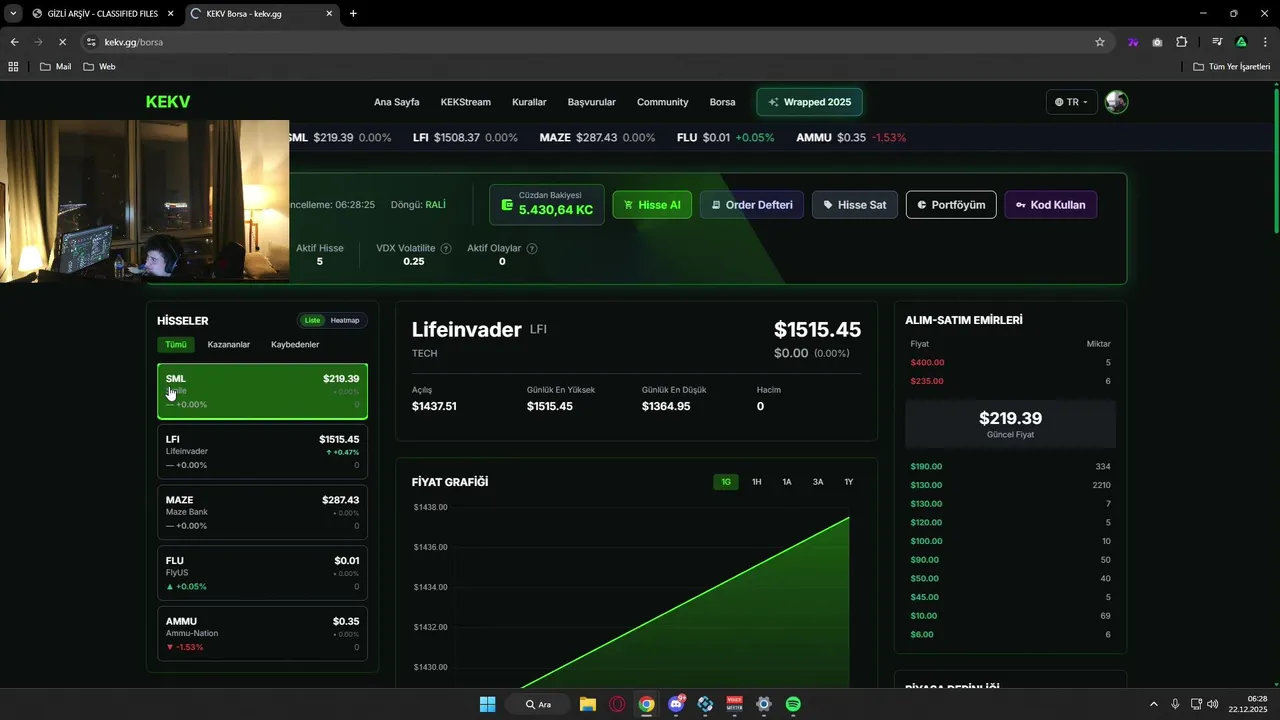Open the Tüm Yer İşaretleri bookmarks folder
This screenshot has width=1280, height=720.
point(1232,67)
